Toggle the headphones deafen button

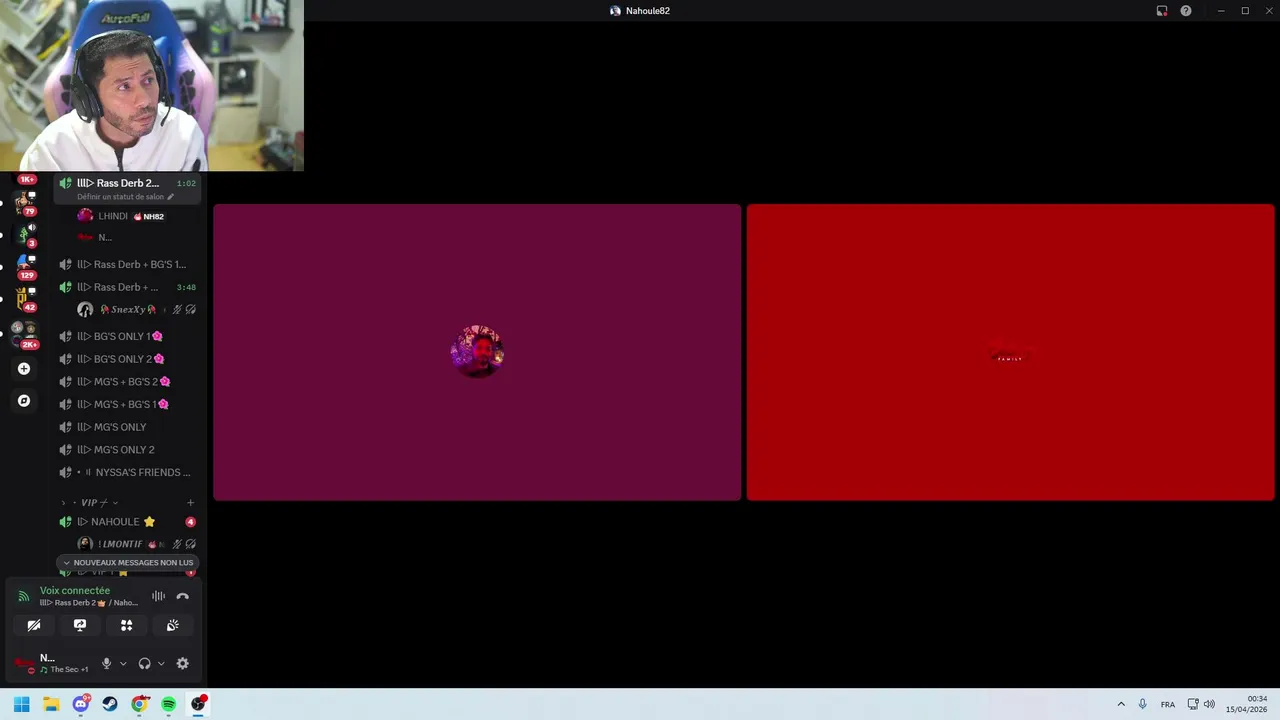[144, 663]
